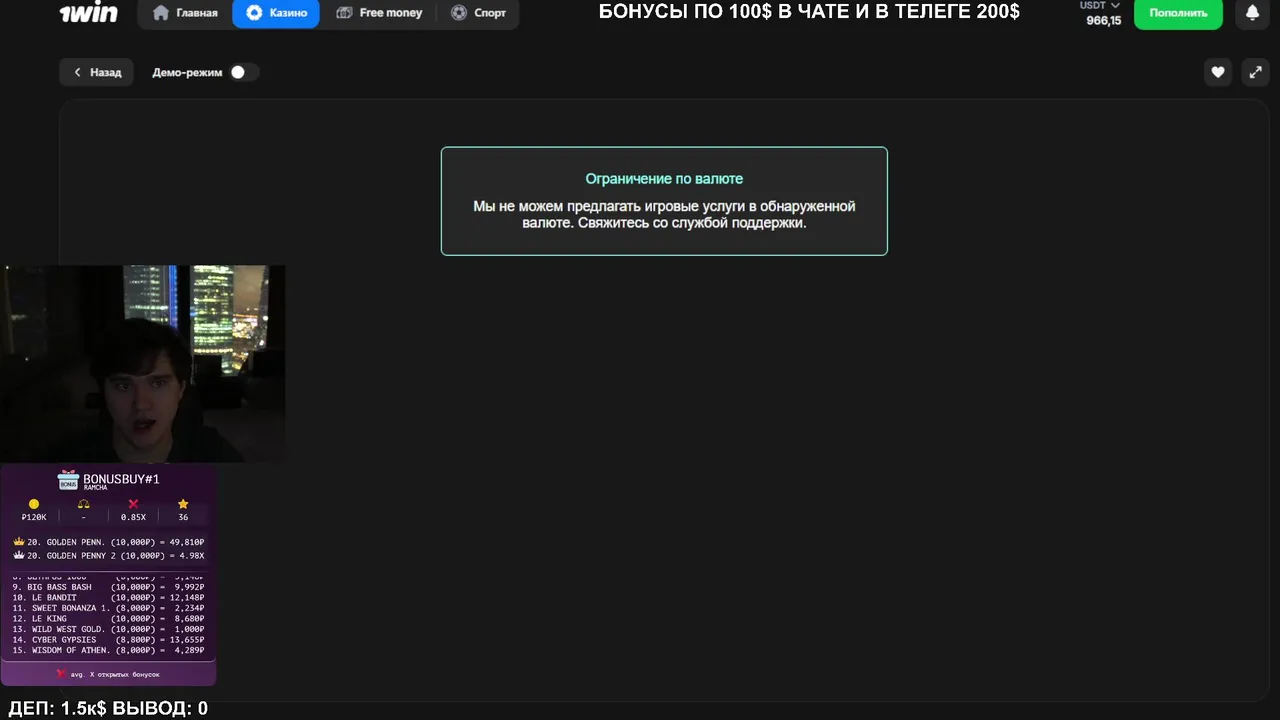Open the Главная home tab
This screenshot has height=720, width=1280.
click(185, 13)
